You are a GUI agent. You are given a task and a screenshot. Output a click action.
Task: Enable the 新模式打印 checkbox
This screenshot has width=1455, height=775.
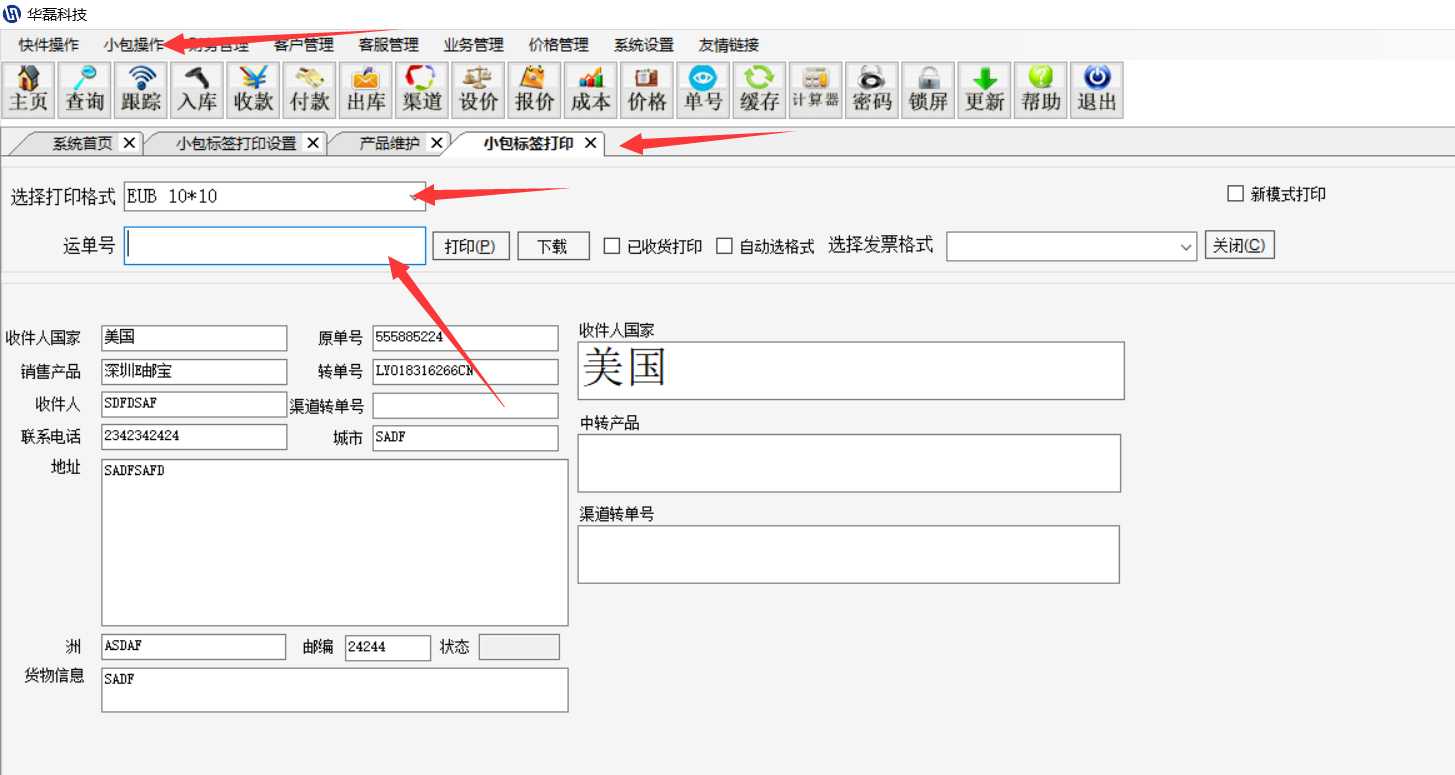[1235, 194]
